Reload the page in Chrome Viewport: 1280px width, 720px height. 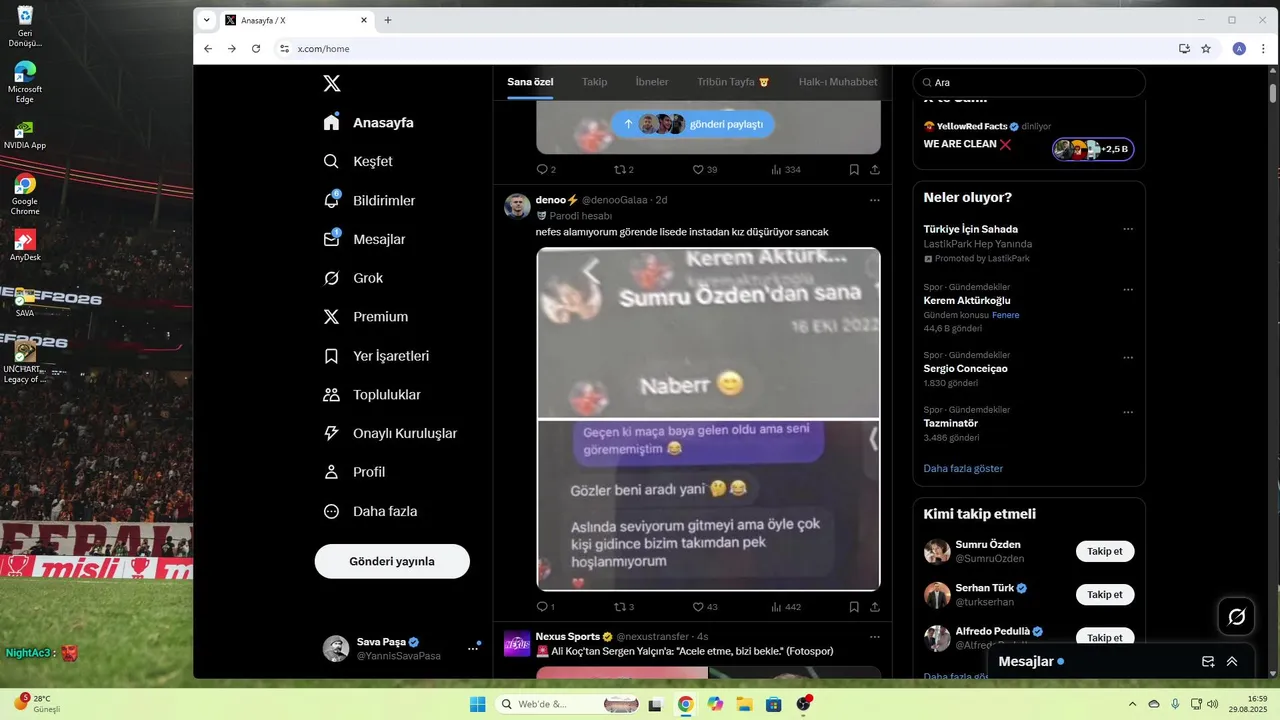(x=256, y=48)
